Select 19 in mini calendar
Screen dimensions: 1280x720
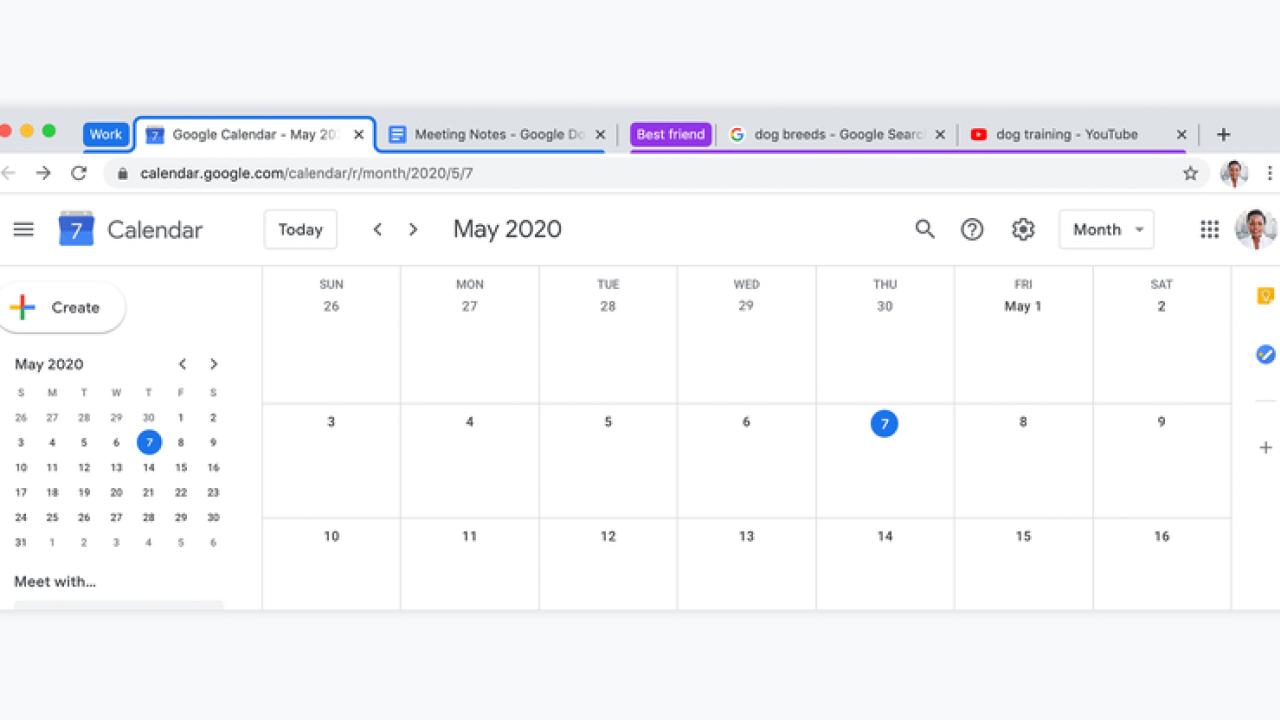(84, 492)
